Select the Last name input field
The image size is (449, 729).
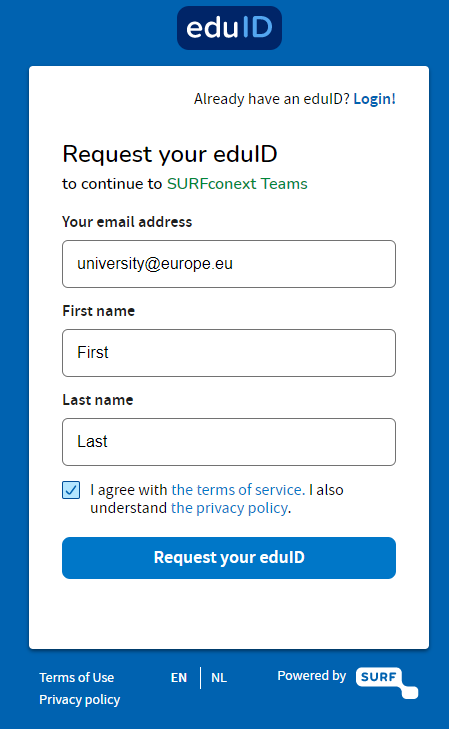tap(229, 442)
